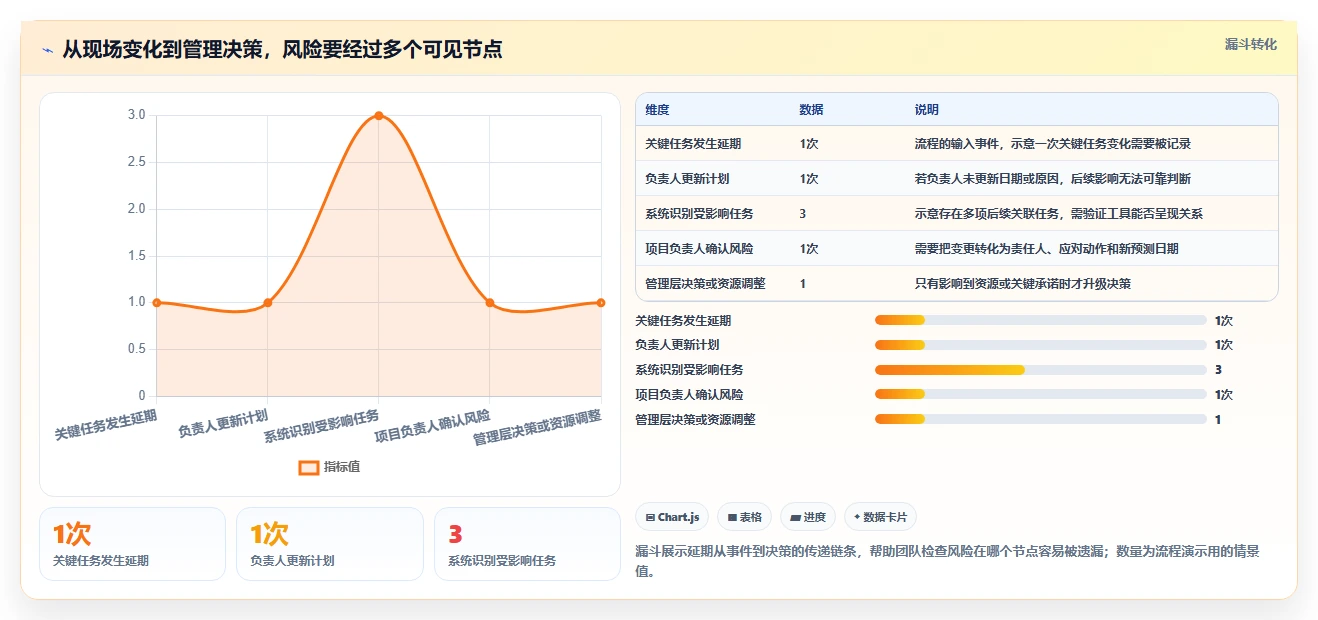Click the 从现场变化到管理决策 card title
Image resolution: width=1318 pixels, height=620 pixels.
[282, 49]
